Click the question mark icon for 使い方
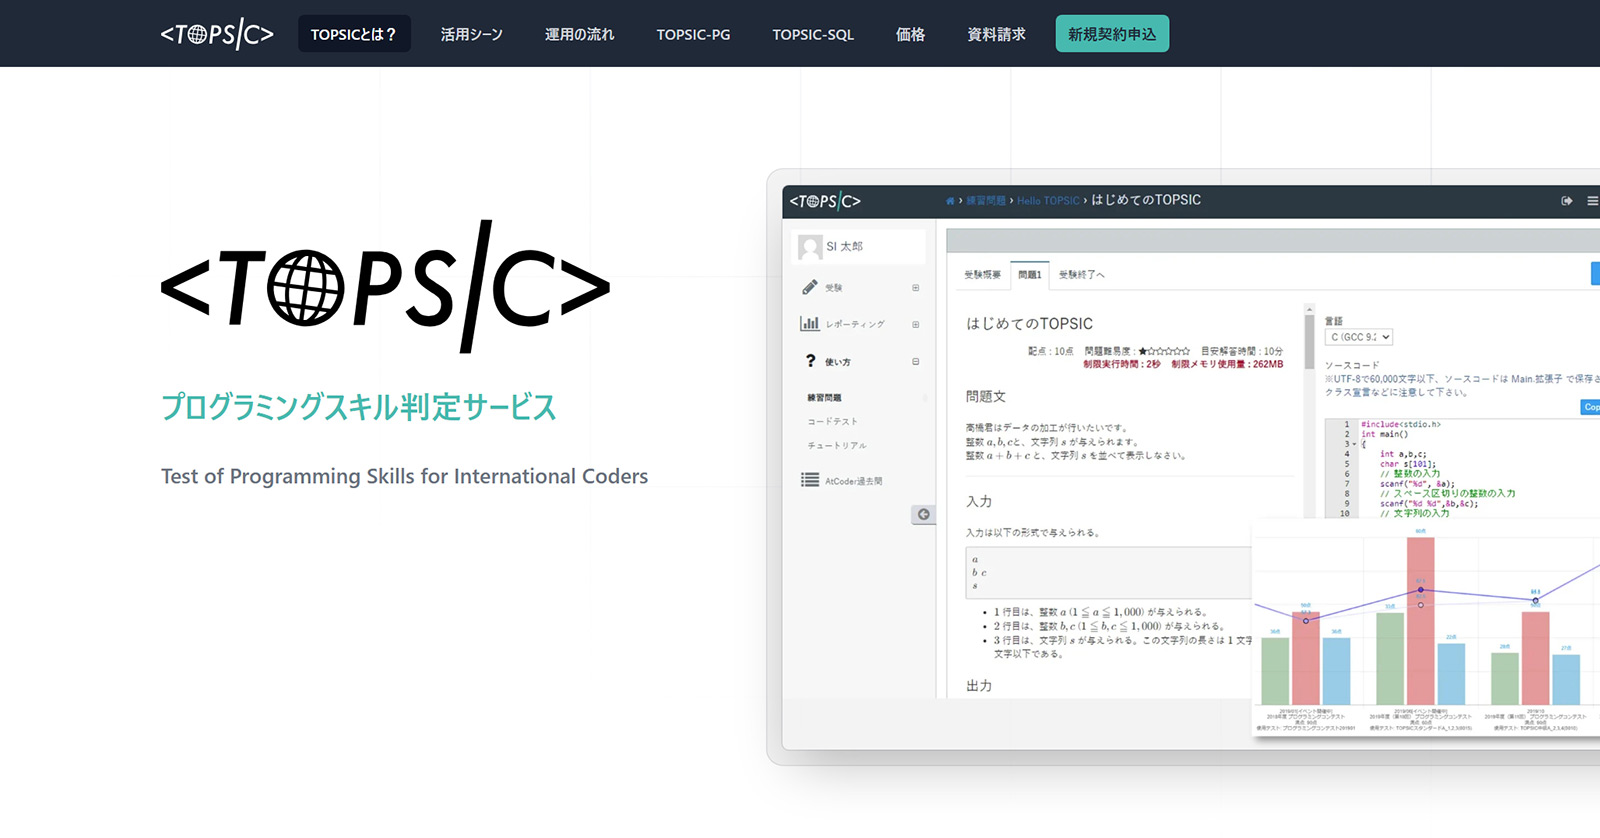 click(810, 361)
